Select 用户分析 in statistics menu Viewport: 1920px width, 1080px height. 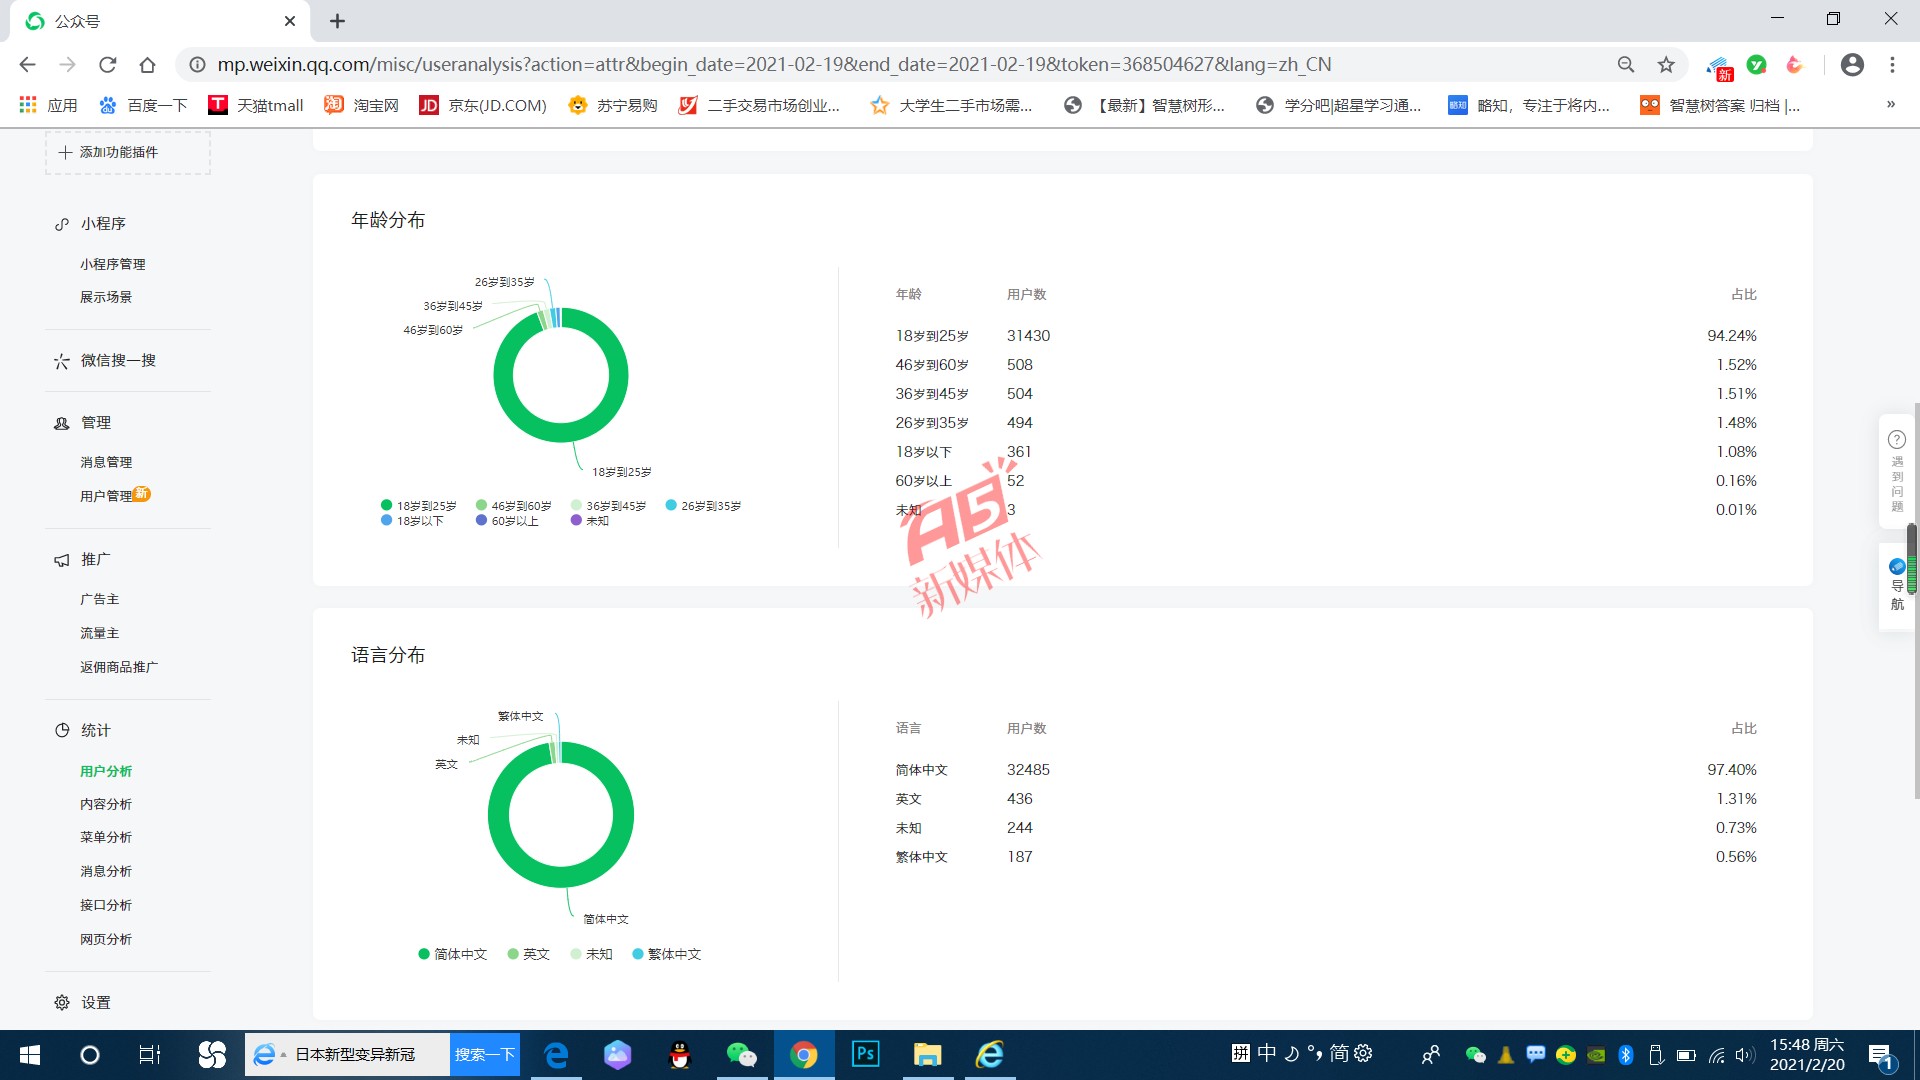106,771
